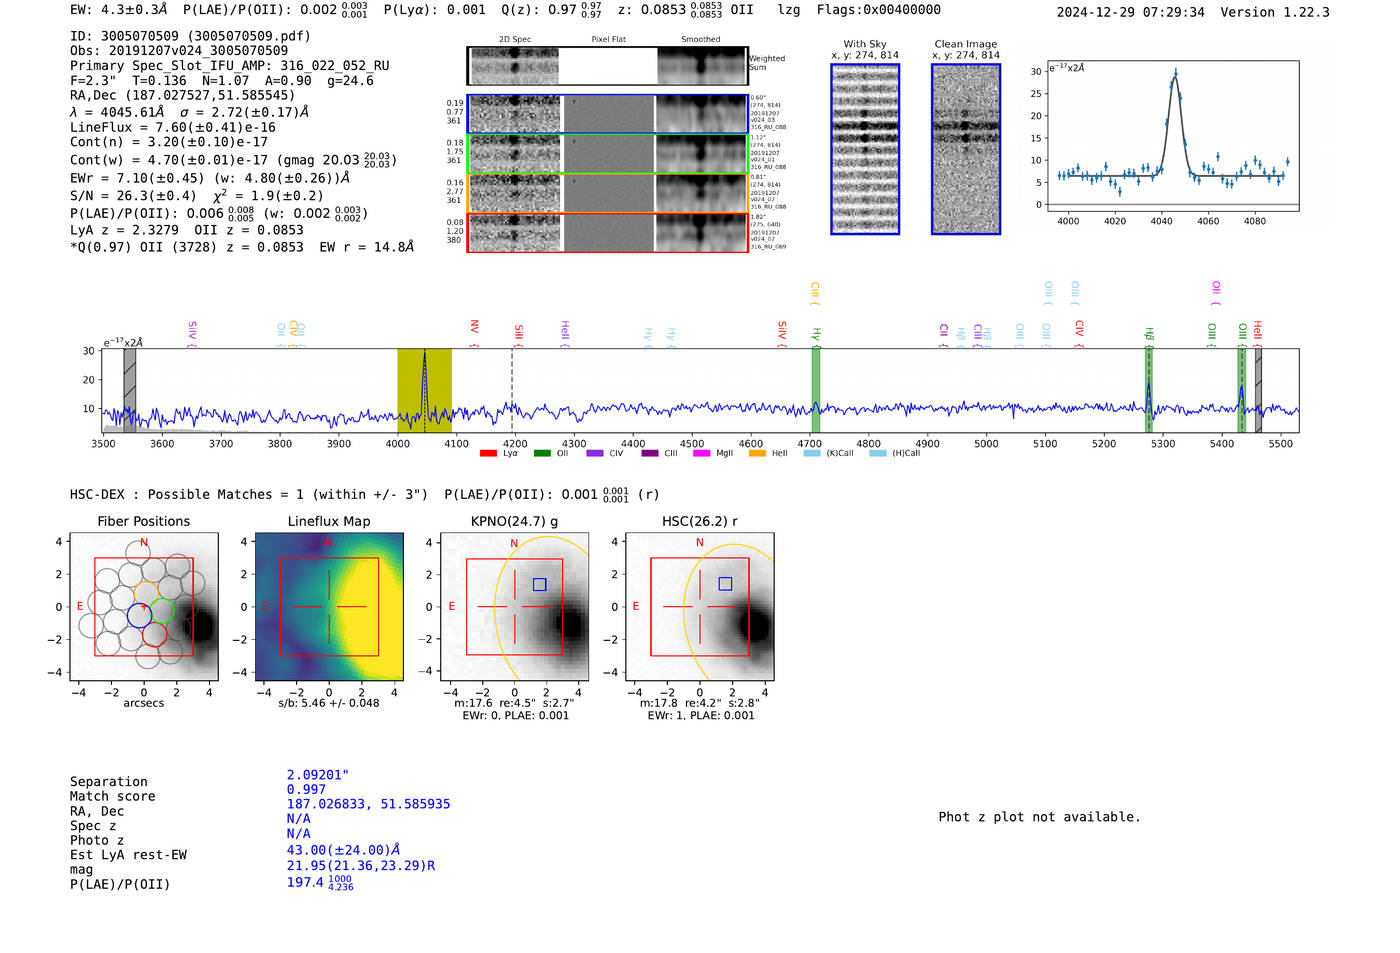1400x953 pixels.
Task: Click the green Hβ band in the spectrum
Action: [1149, 390]
